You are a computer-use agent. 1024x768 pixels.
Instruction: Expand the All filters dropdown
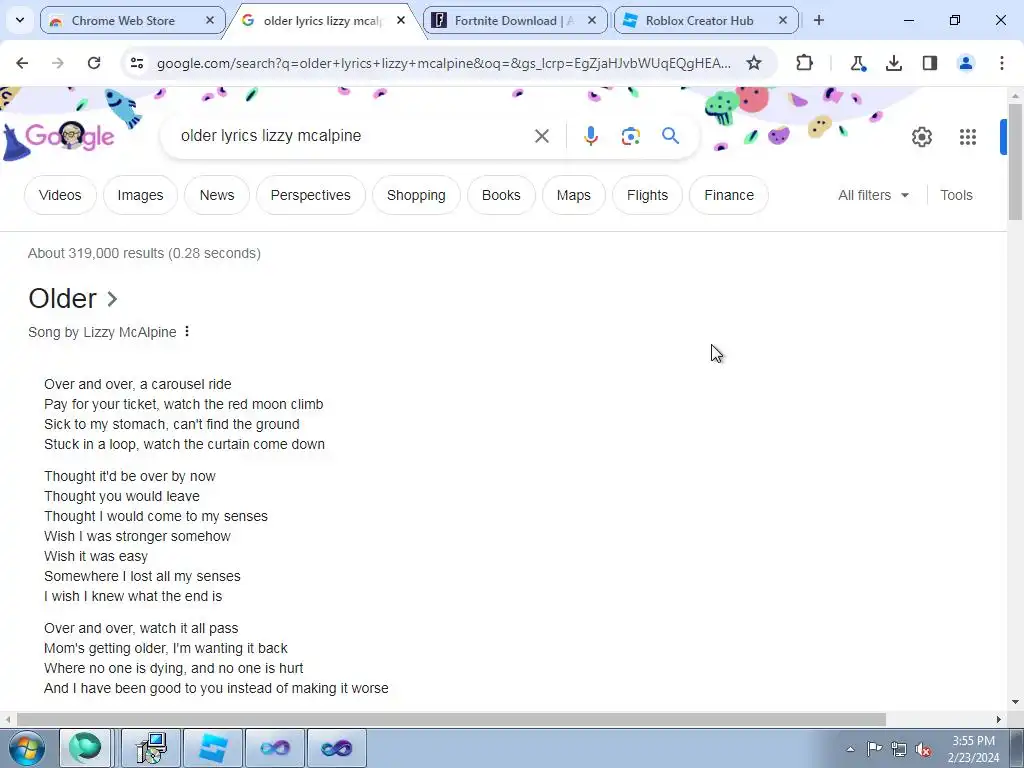click(873, 195)
